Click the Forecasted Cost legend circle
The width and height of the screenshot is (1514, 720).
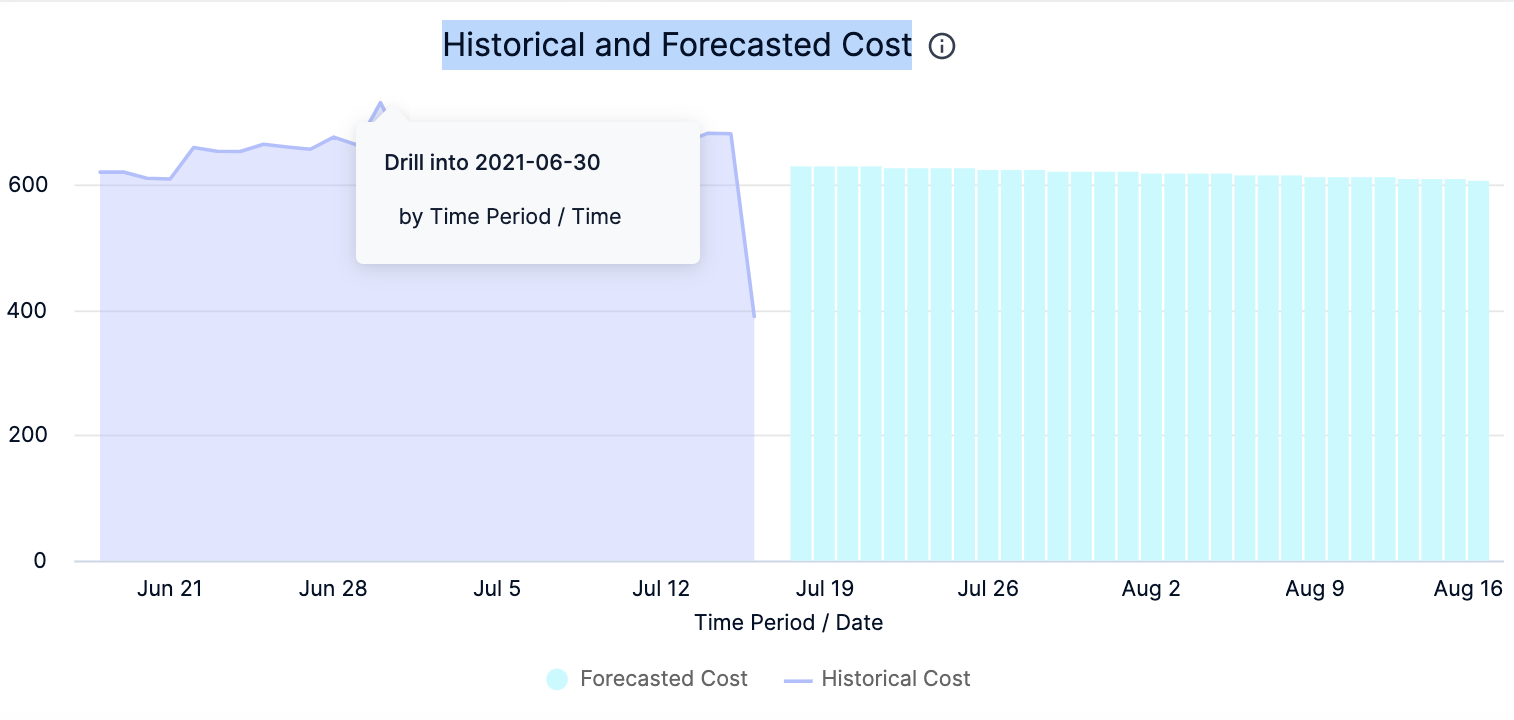pos(557,680)
